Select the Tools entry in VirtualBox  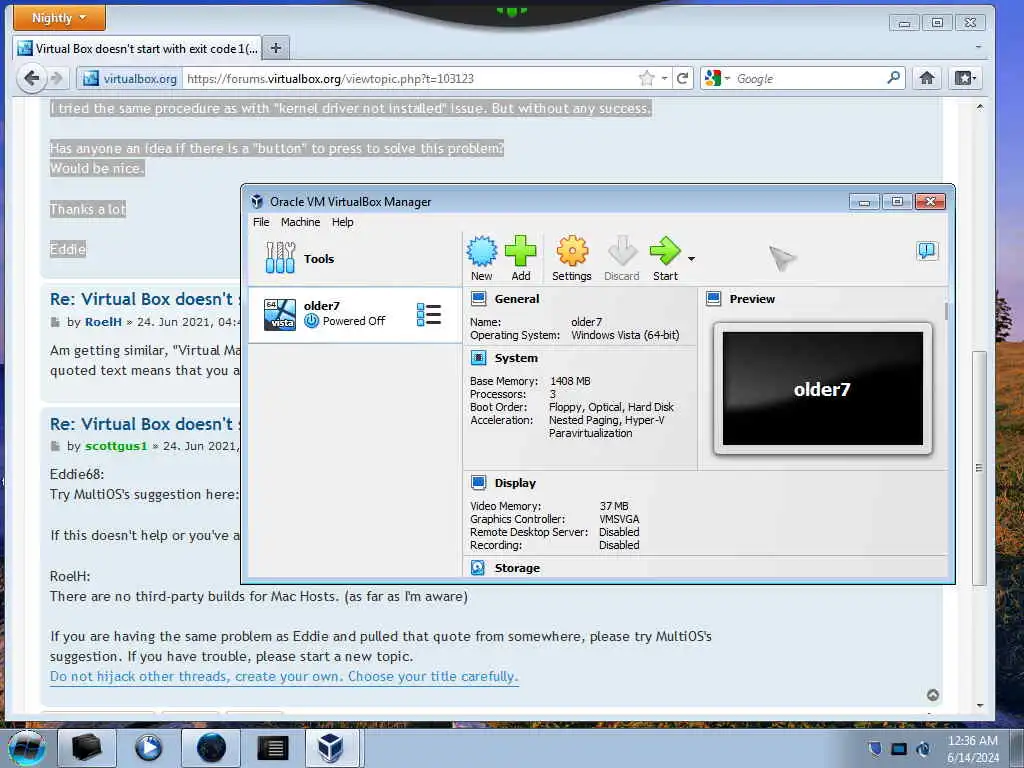(x=355, y=259)
